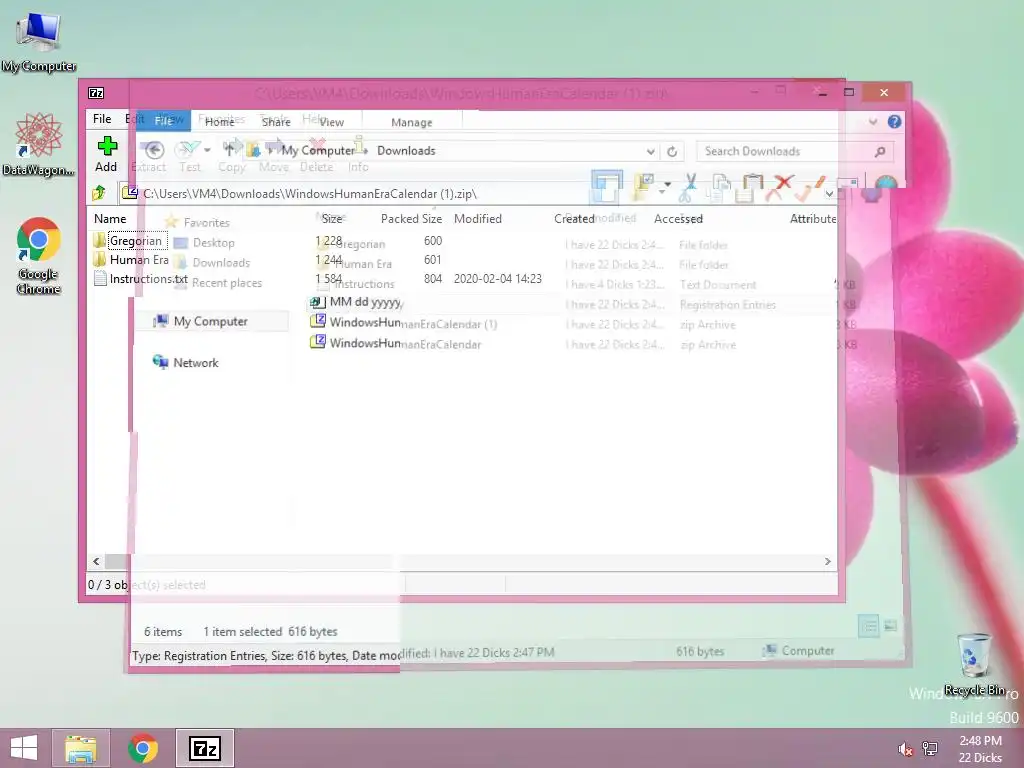Click the network tray icon
The width and height of the screenshot is (1024, 768).
pyautogui.click(x=930, y=749)
